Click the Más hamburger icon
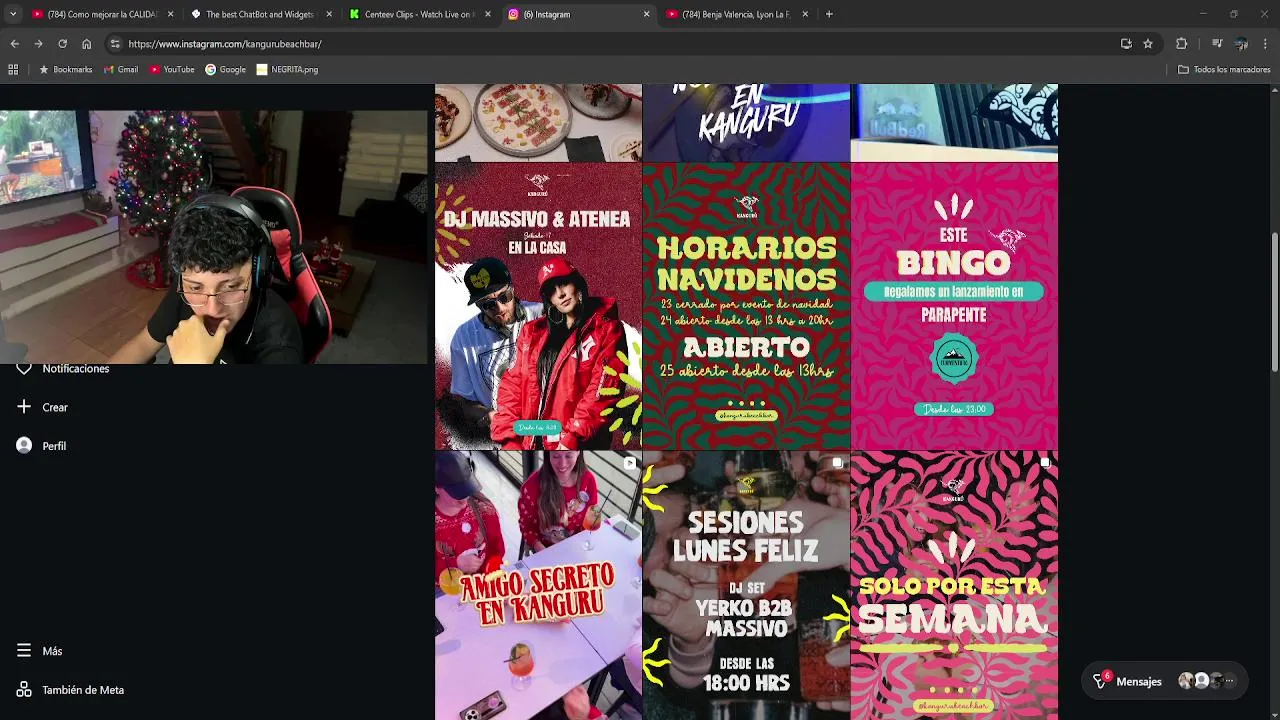This screenshot has width=1280, height=720. coord(24,651)
